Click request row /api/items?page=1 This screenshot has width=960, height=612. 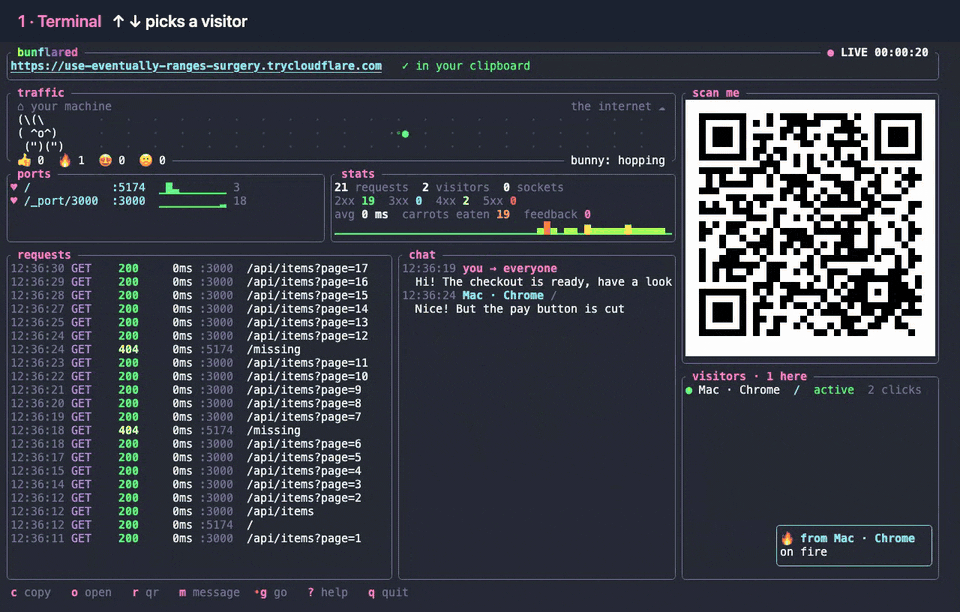pos(186,538)
